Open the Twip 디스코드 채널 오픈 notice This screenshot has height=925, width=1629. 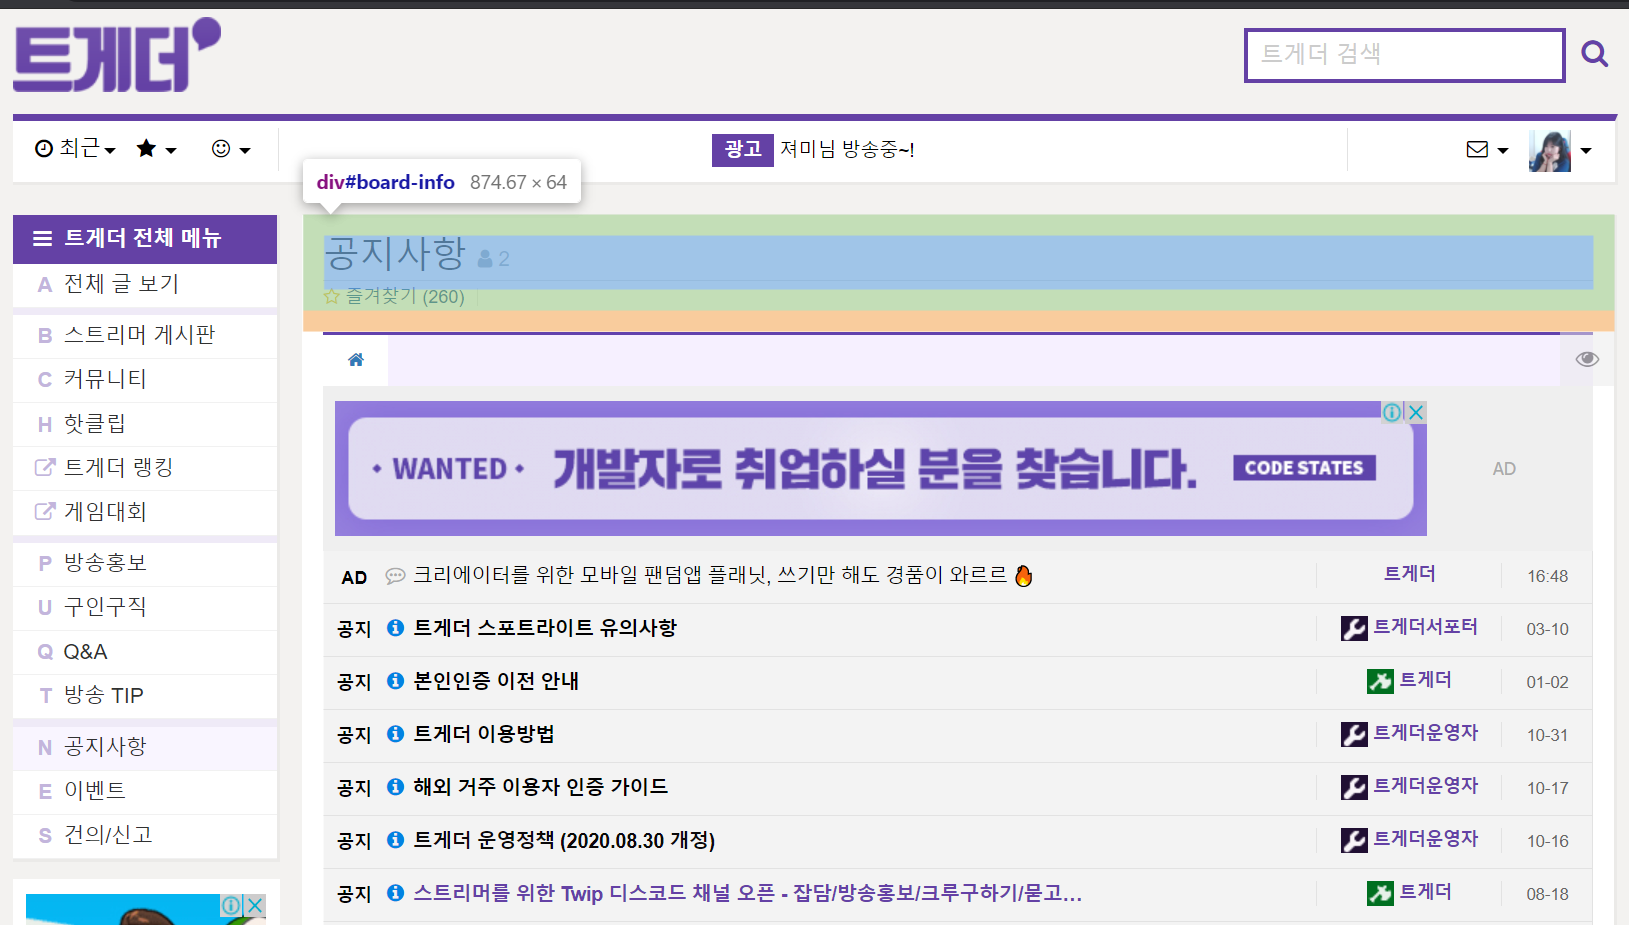(748, 893)
